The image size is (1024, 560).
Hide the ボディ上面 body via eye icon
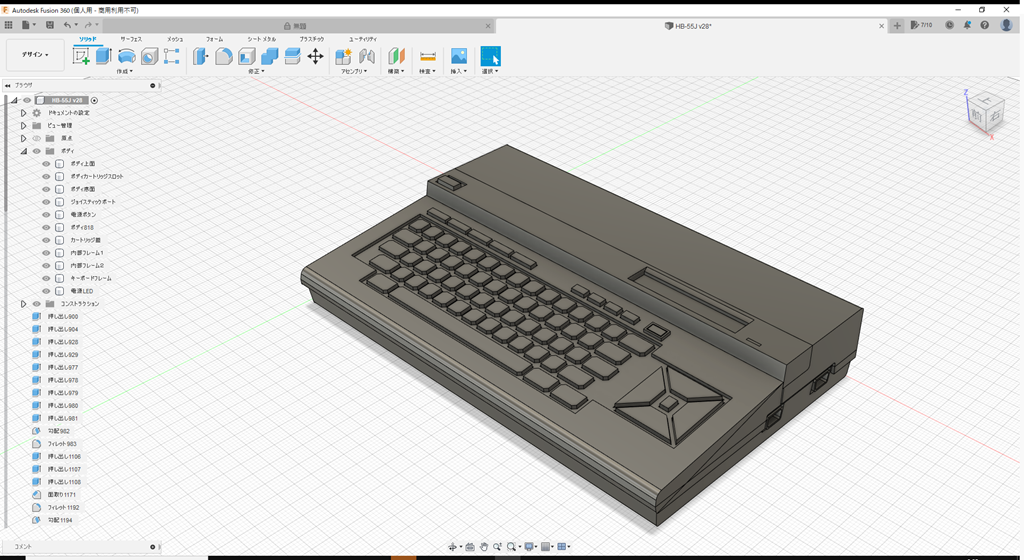tap(46, 164)
